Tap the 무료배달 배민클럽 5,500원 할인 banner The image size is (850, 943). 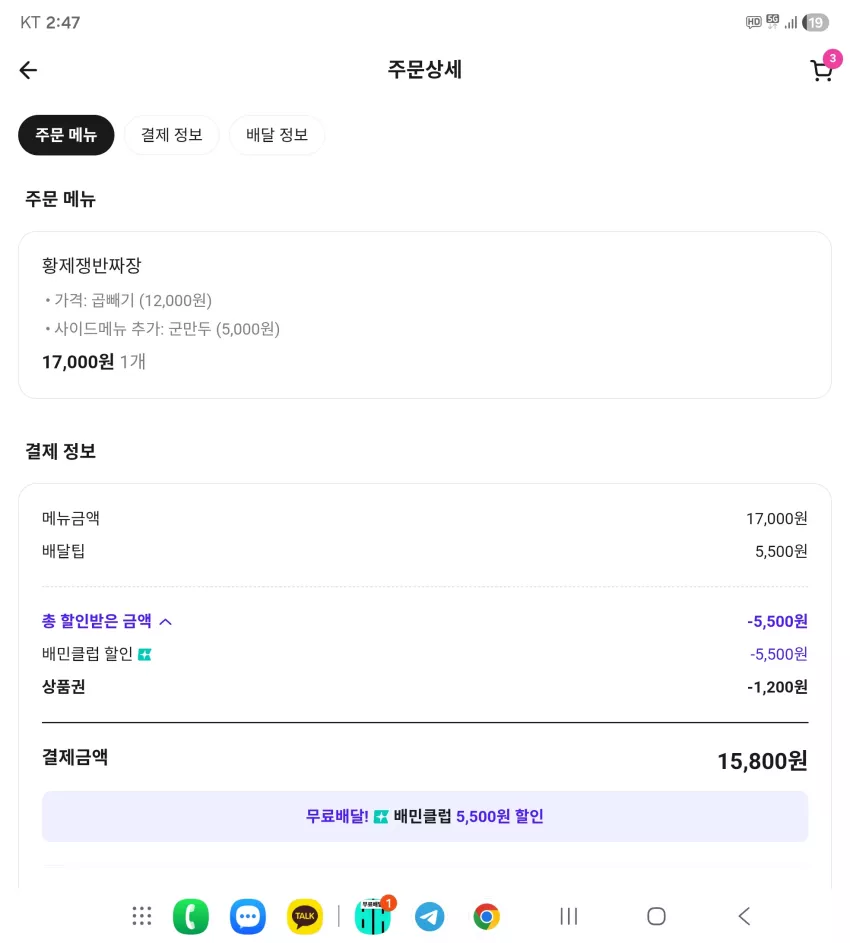[x=425, y=816]
